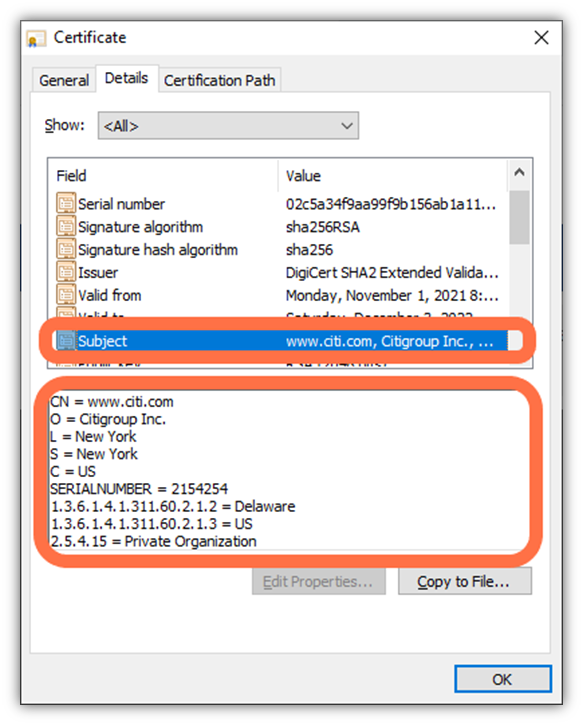Screen dimensions: 583x725
Task: Click the 1.3.6.1.4.1.311.60.2.1.2 = Delaware line
Action: coord(173,506)
